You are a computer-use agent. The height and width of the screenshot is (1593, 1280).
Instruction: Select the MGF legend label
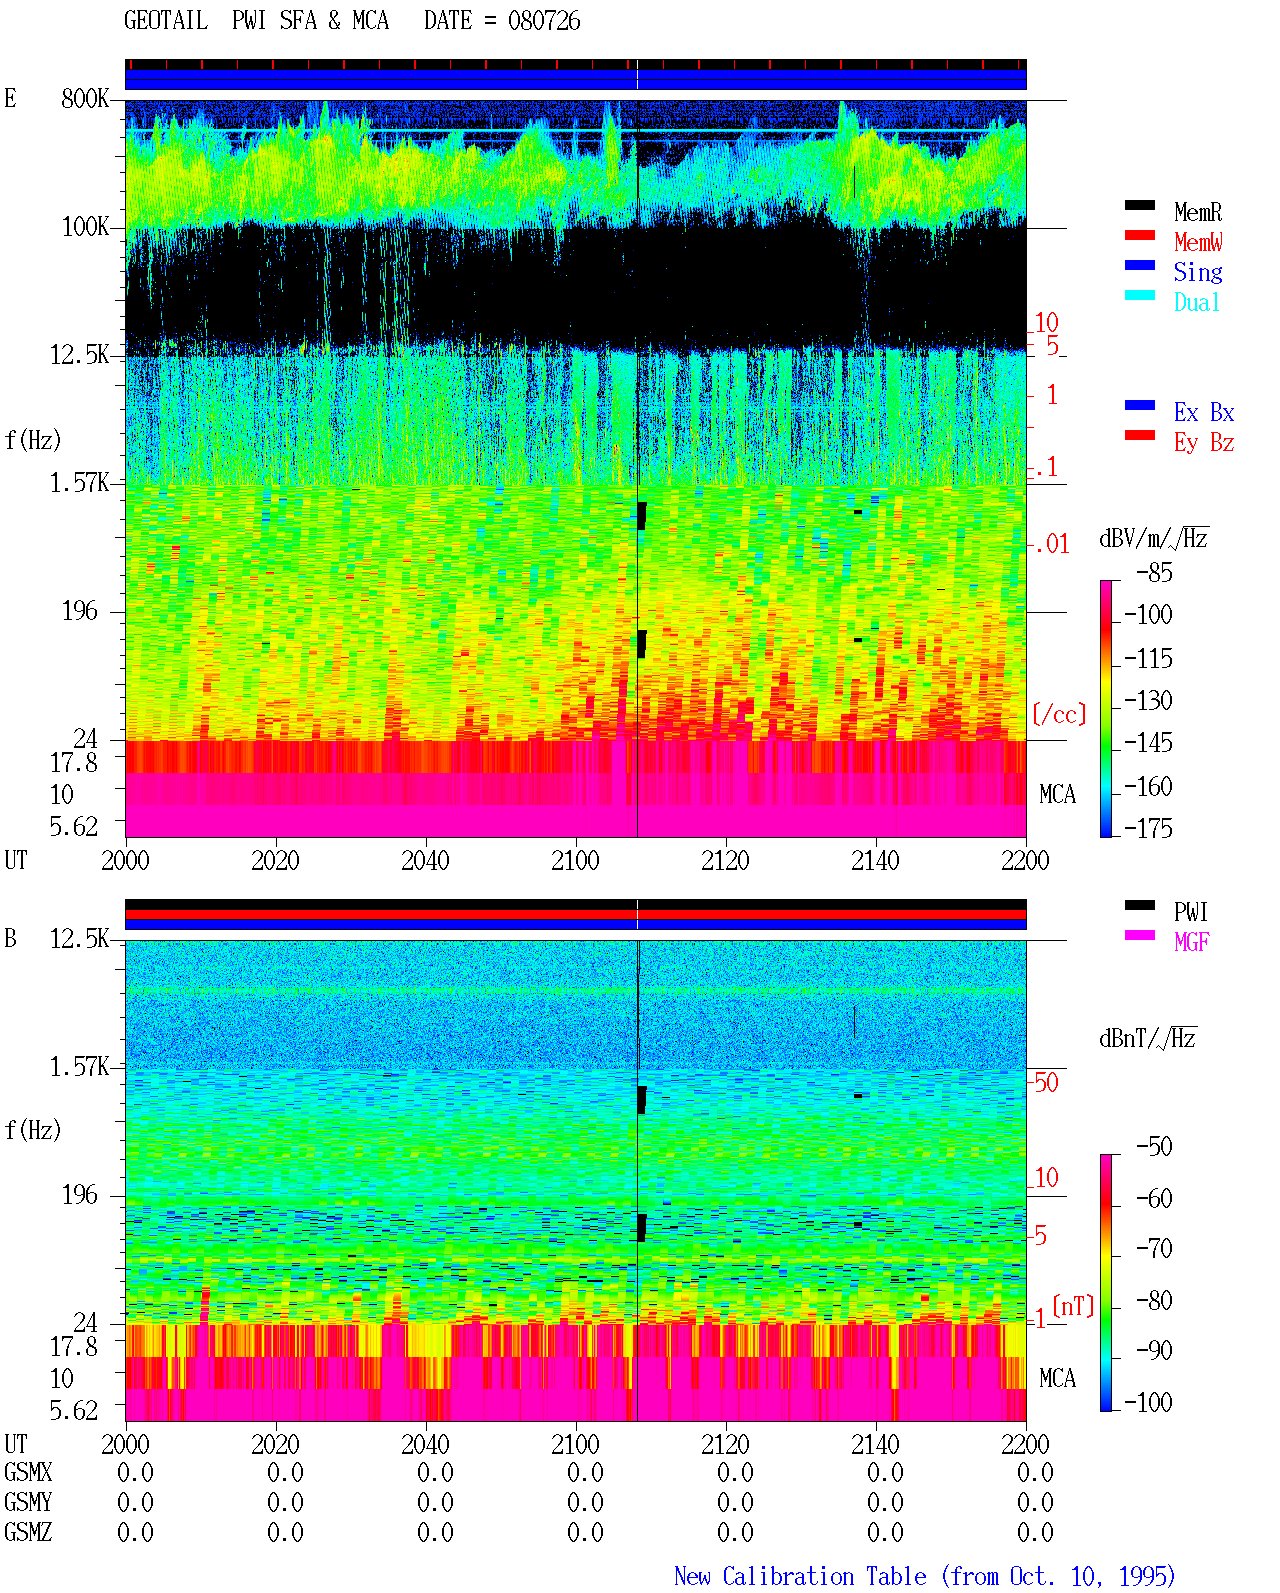click(1192, 942)
